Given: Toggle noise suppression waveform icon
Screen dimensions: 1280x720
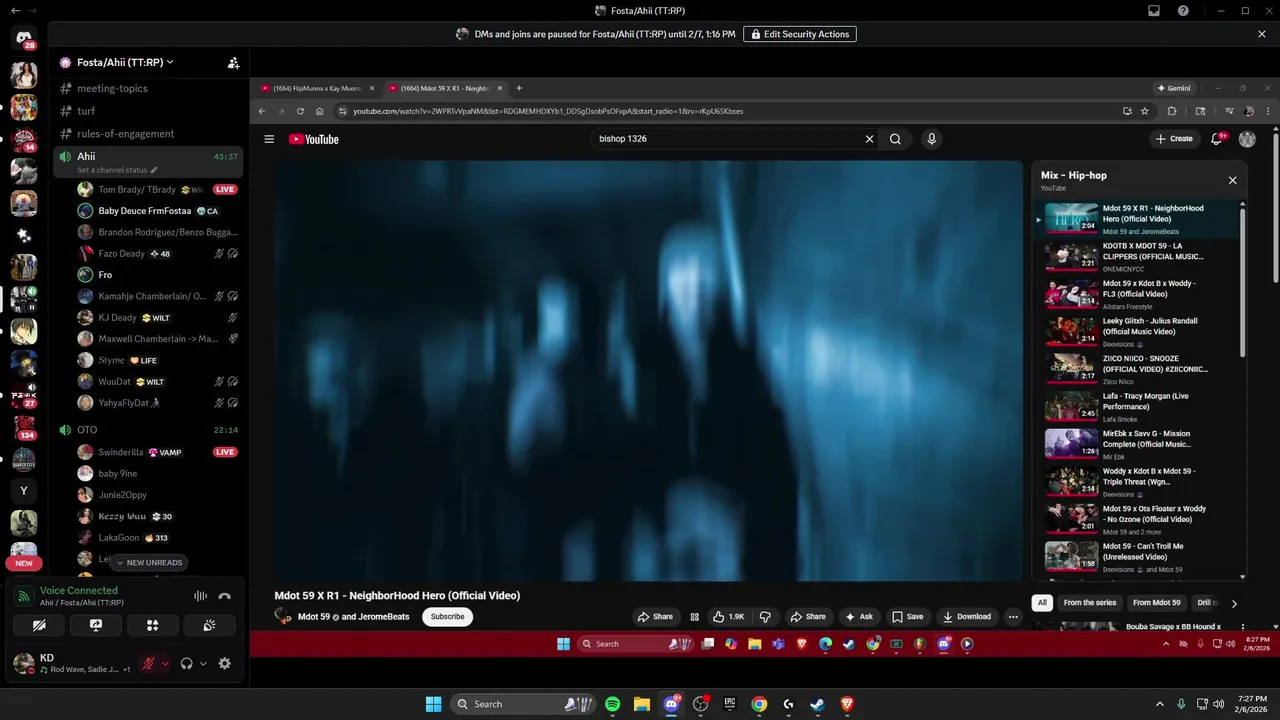Looking at the screenshot, I should (x=200, y=596).
